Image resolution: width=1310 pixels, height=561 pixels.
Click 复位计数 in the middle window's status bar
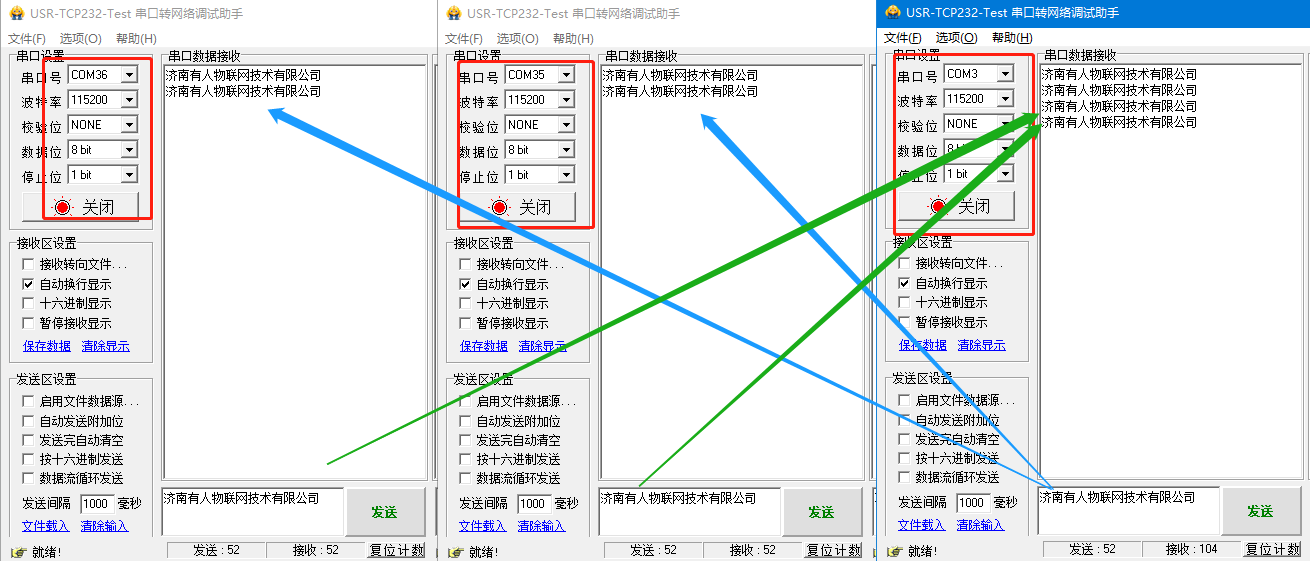834,550
